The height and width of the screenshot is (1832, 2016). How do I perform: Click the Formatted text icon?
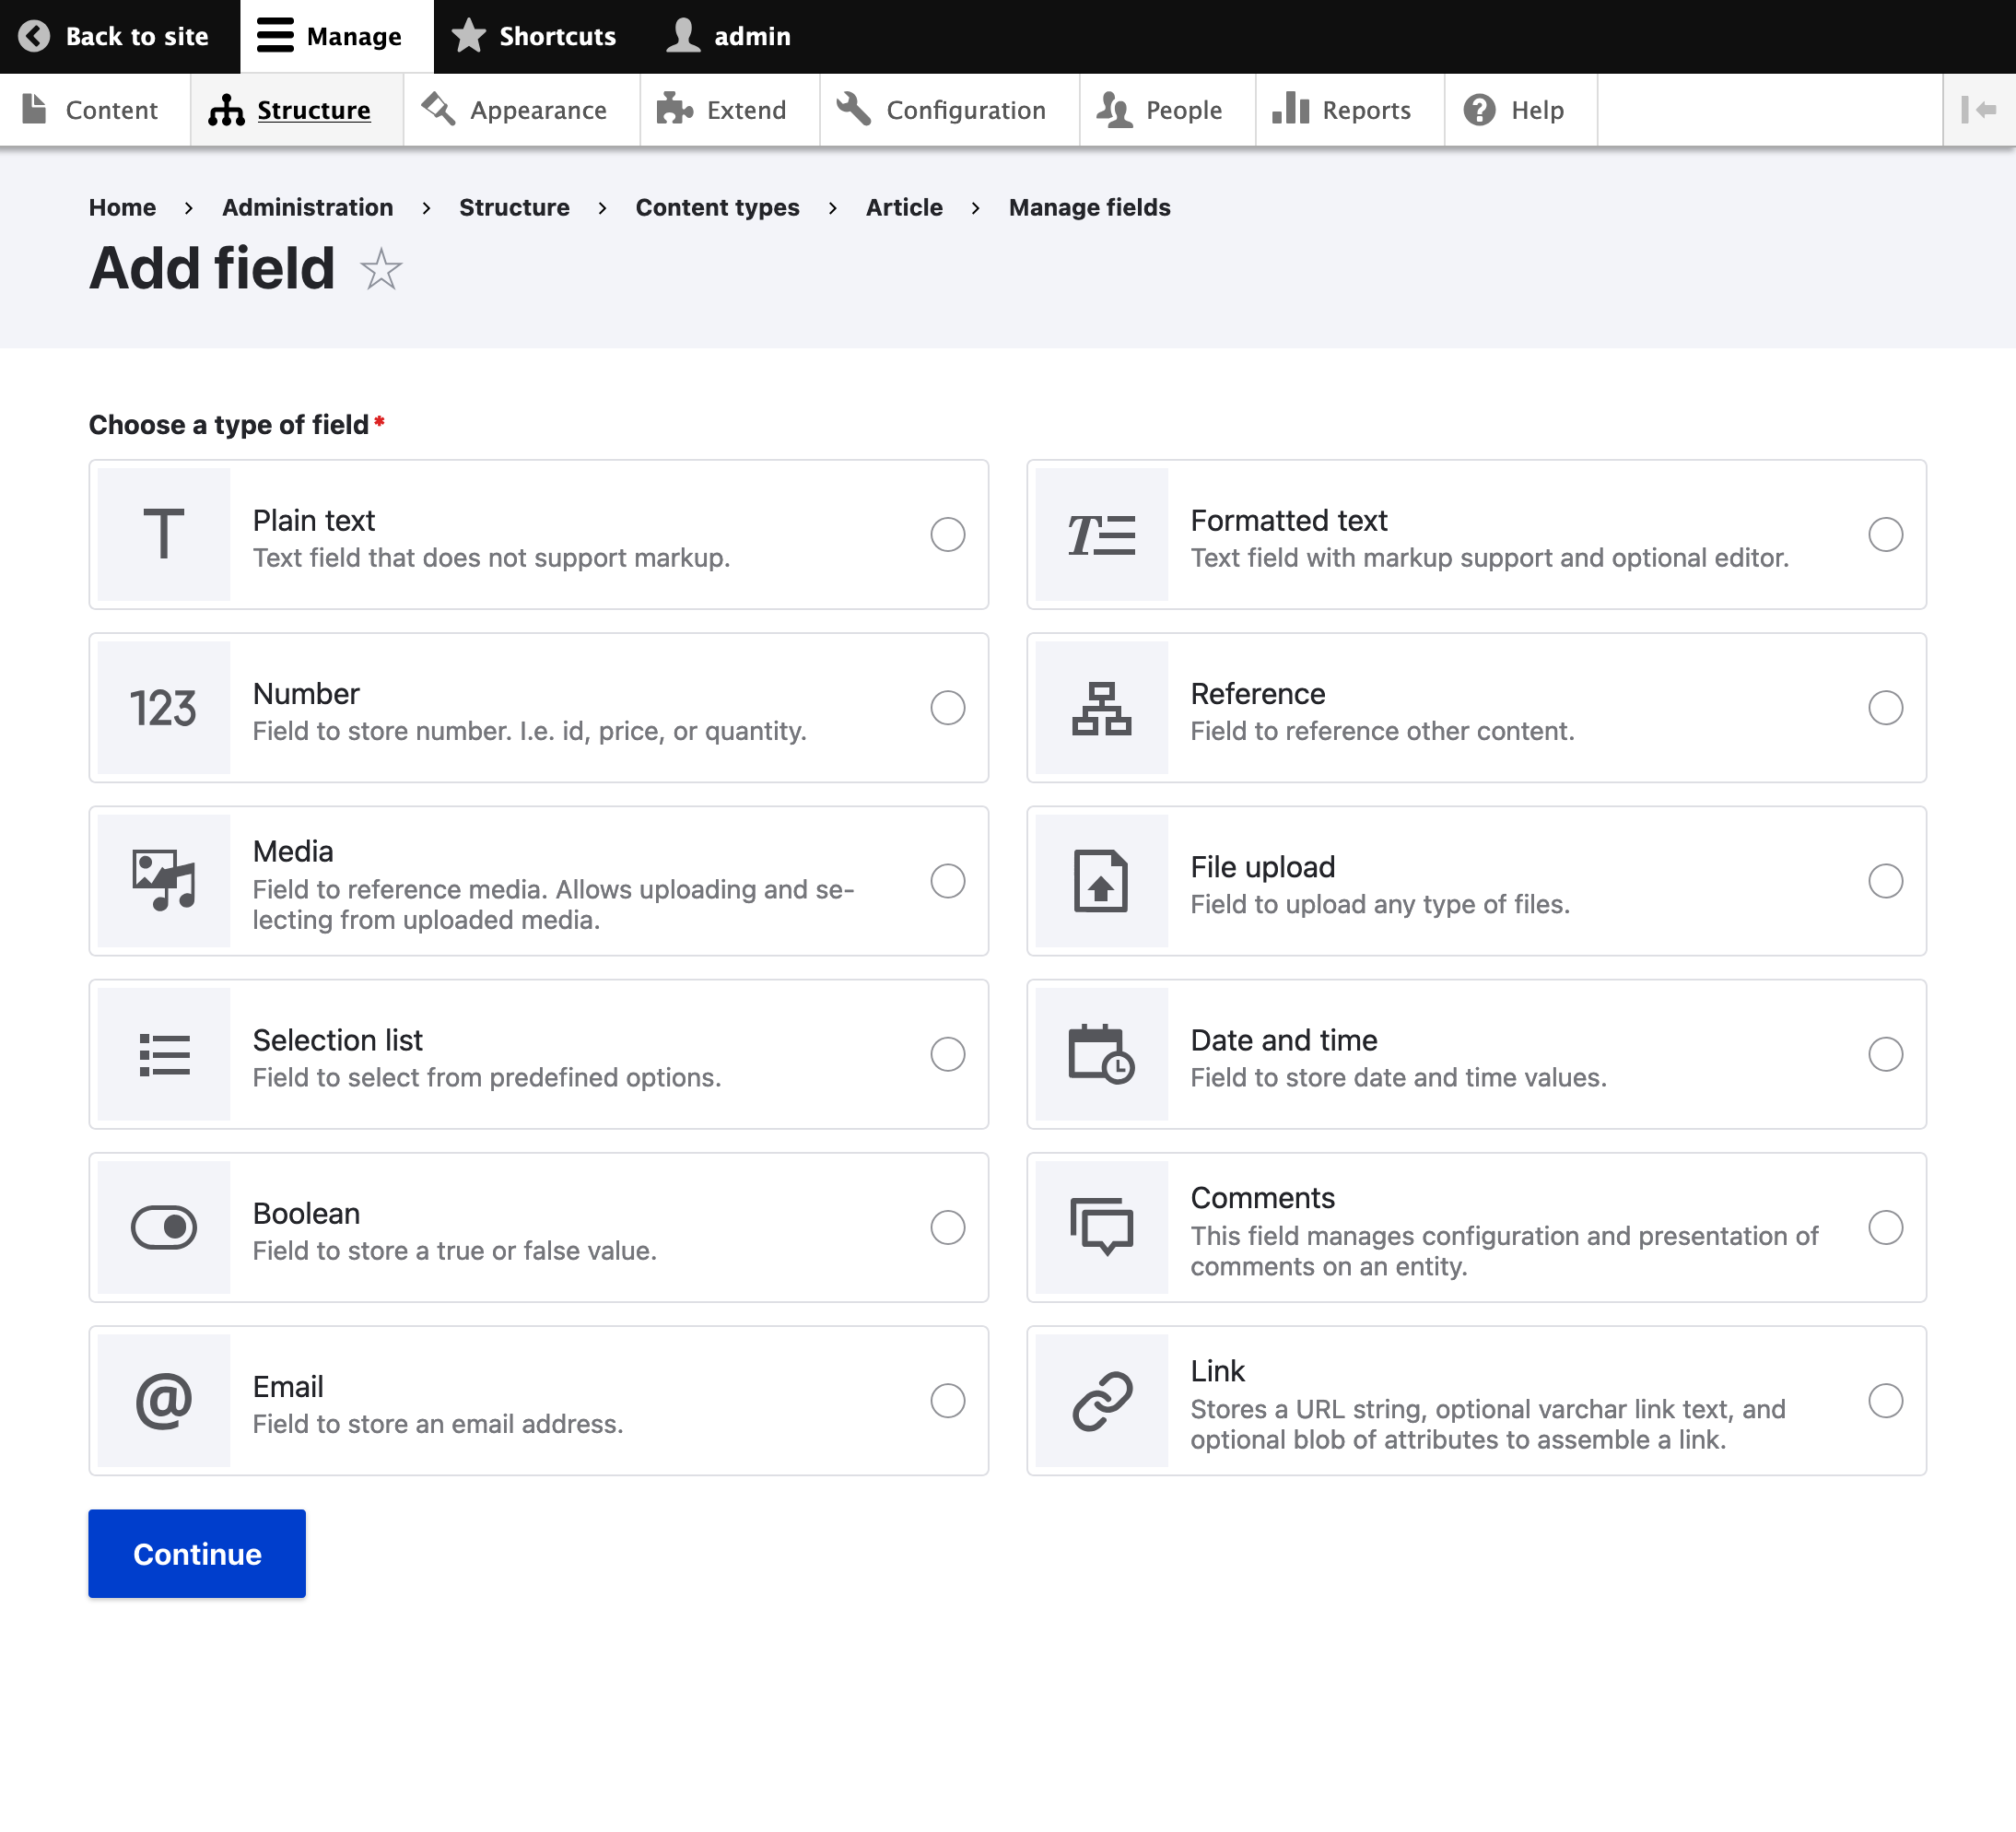[1102, 534]
